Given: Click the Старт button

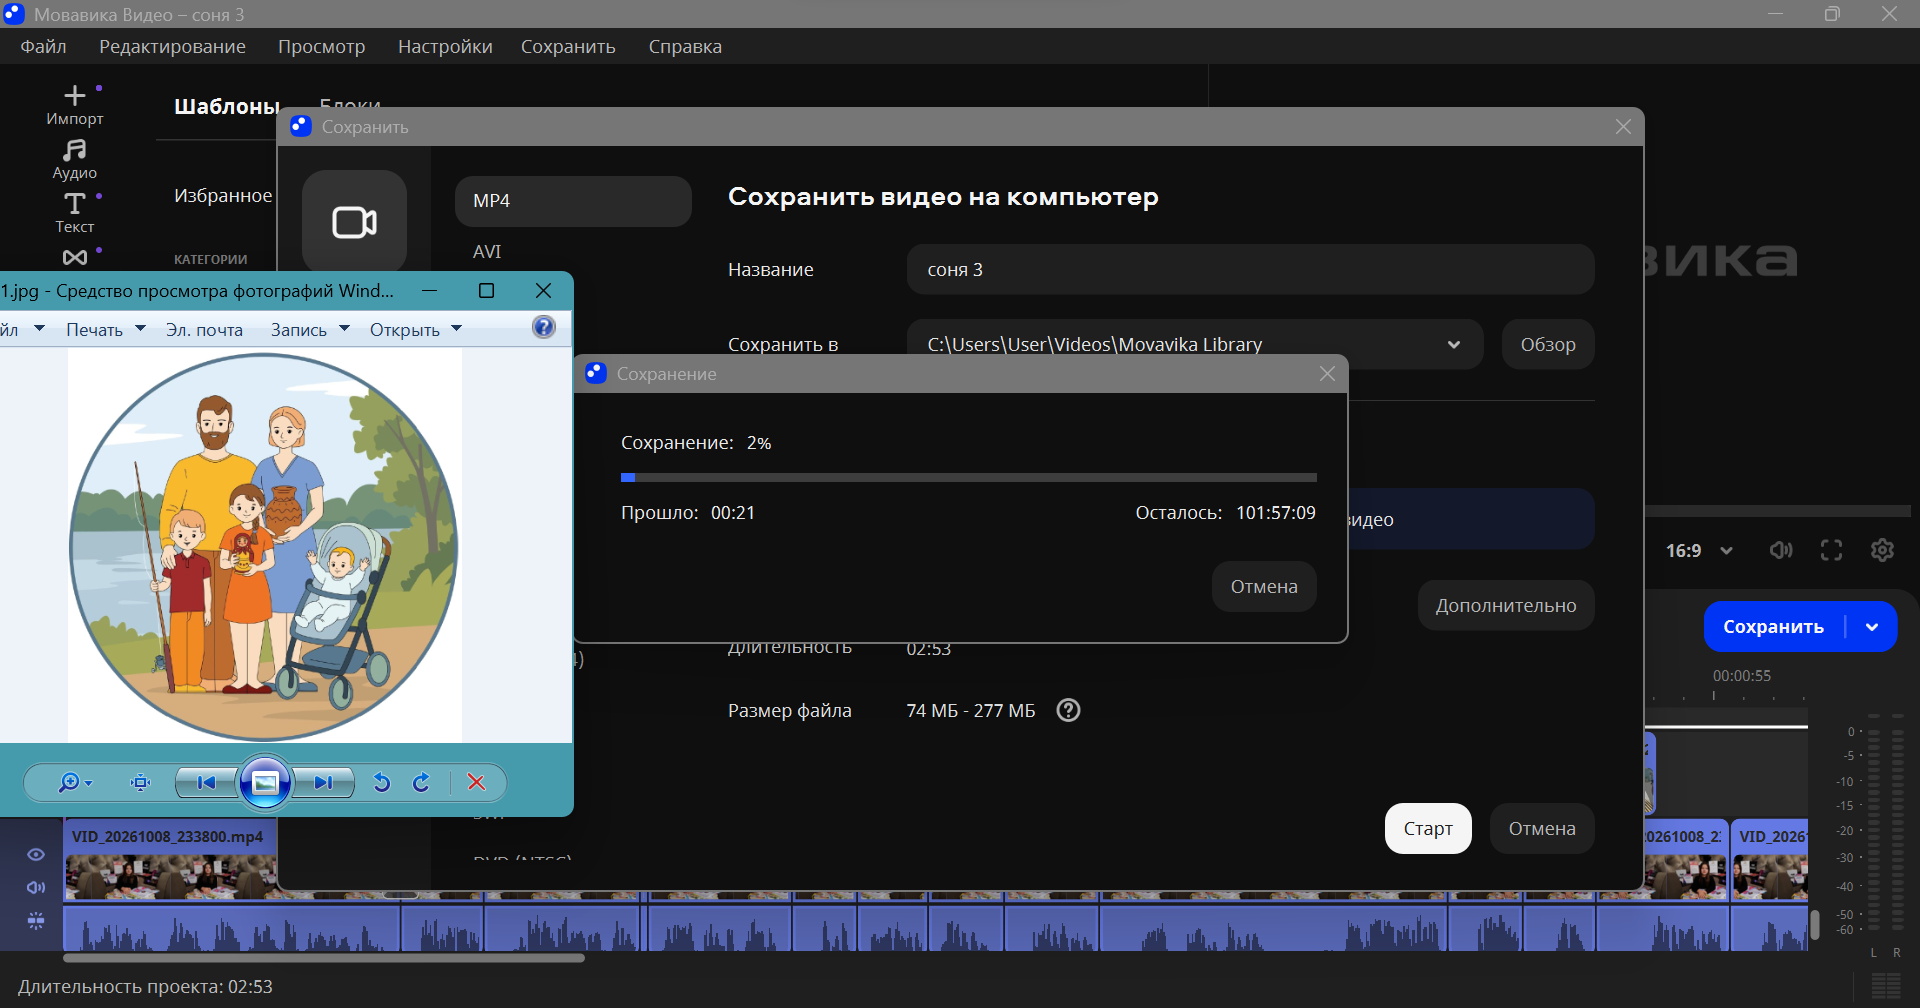Looking at the screenshot, I should (1428, 829).
